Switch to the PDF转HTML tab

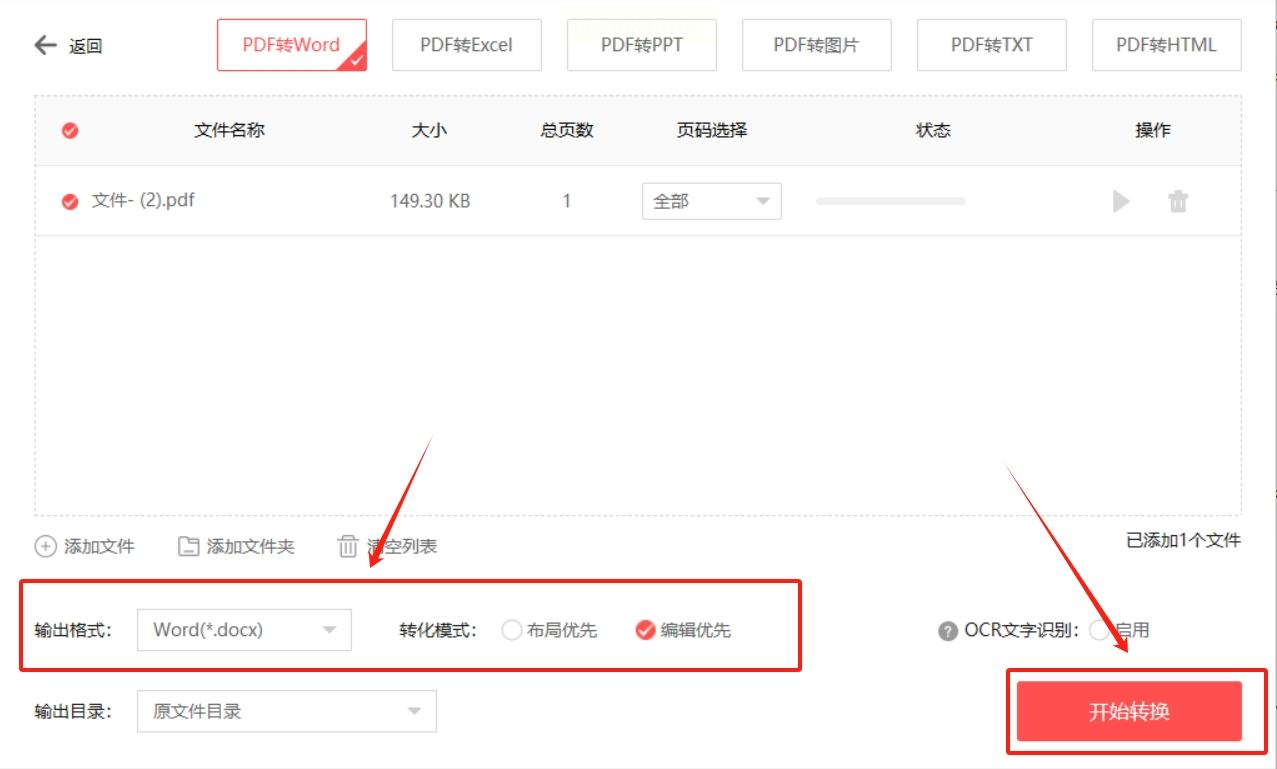(1166, 45)
